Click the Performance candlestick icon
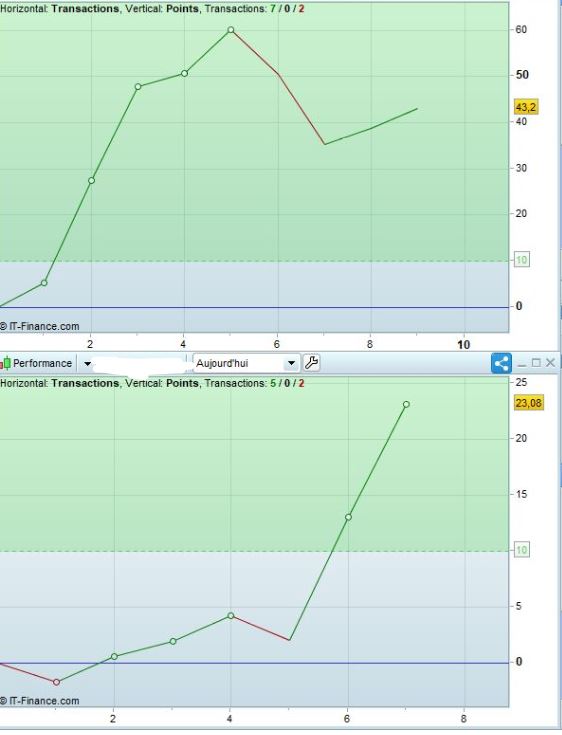The width and height of the screenshot is (562, 735). pos(5,363)
